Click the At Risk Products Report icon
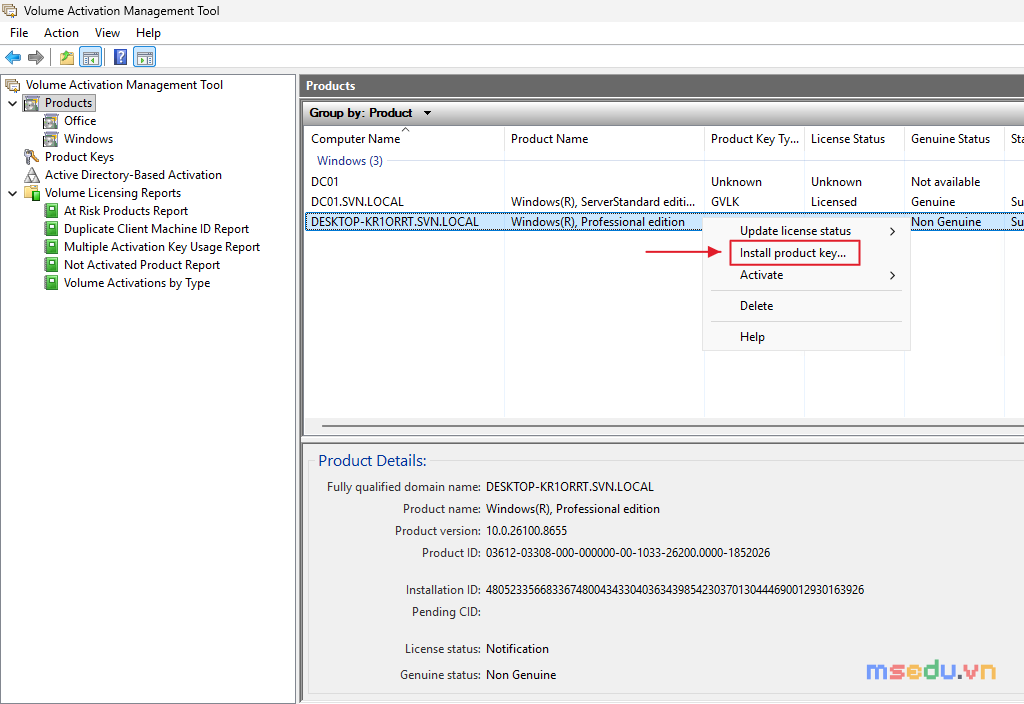 51,211
